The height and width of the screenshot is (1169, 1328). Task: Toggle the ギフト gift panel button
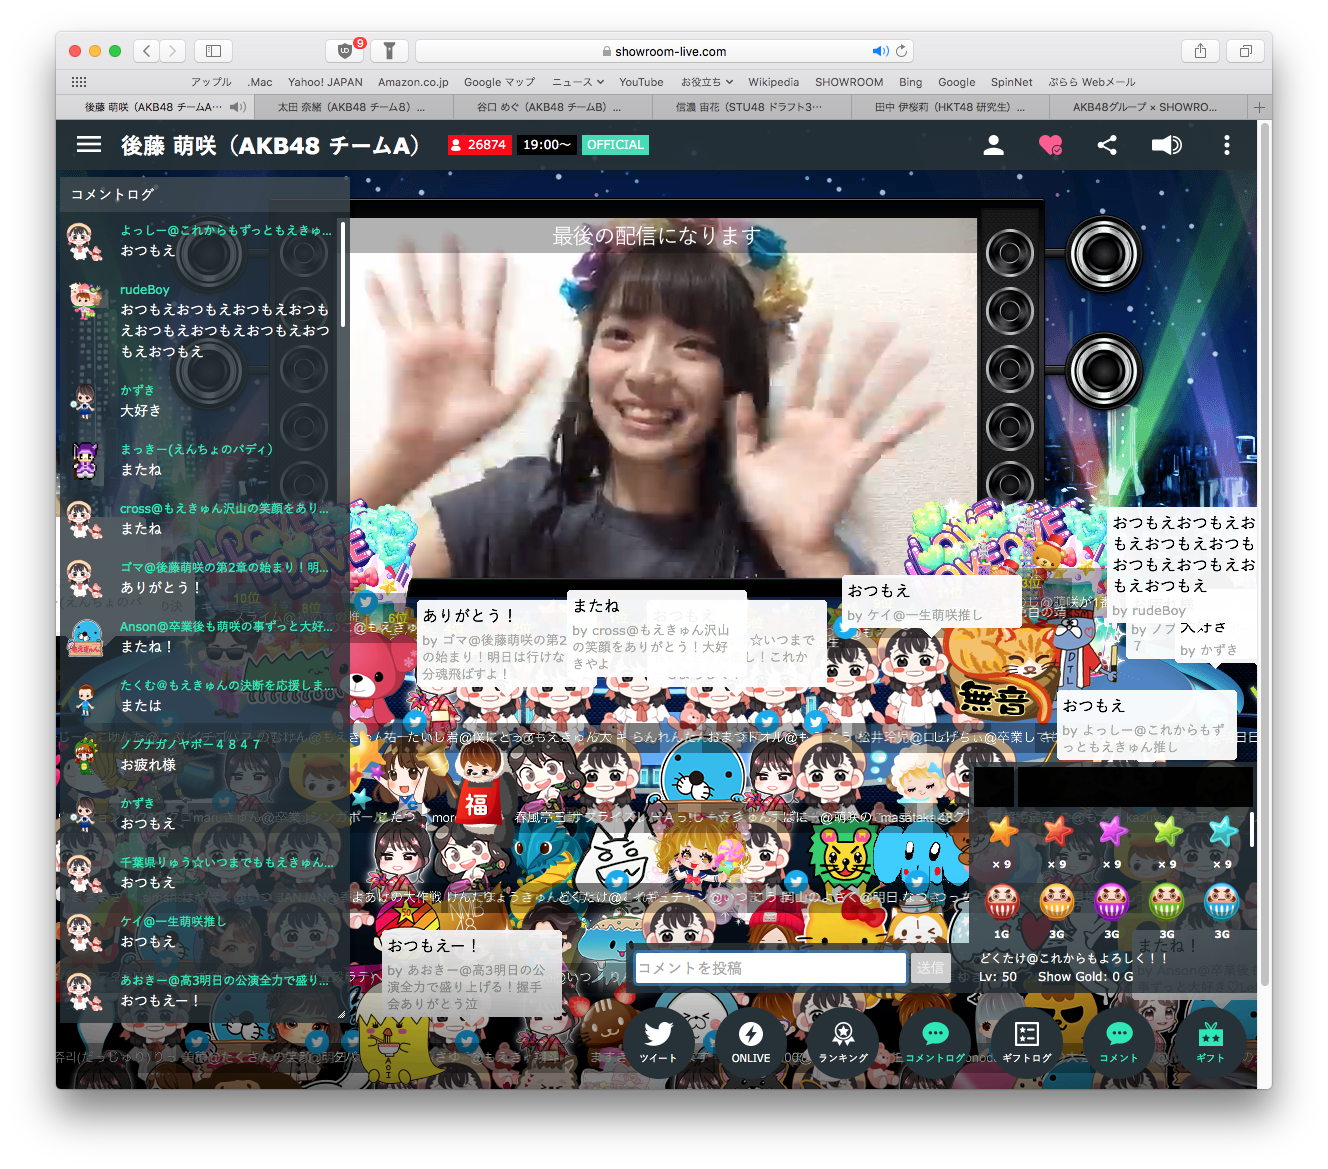coord(1211,1041)
